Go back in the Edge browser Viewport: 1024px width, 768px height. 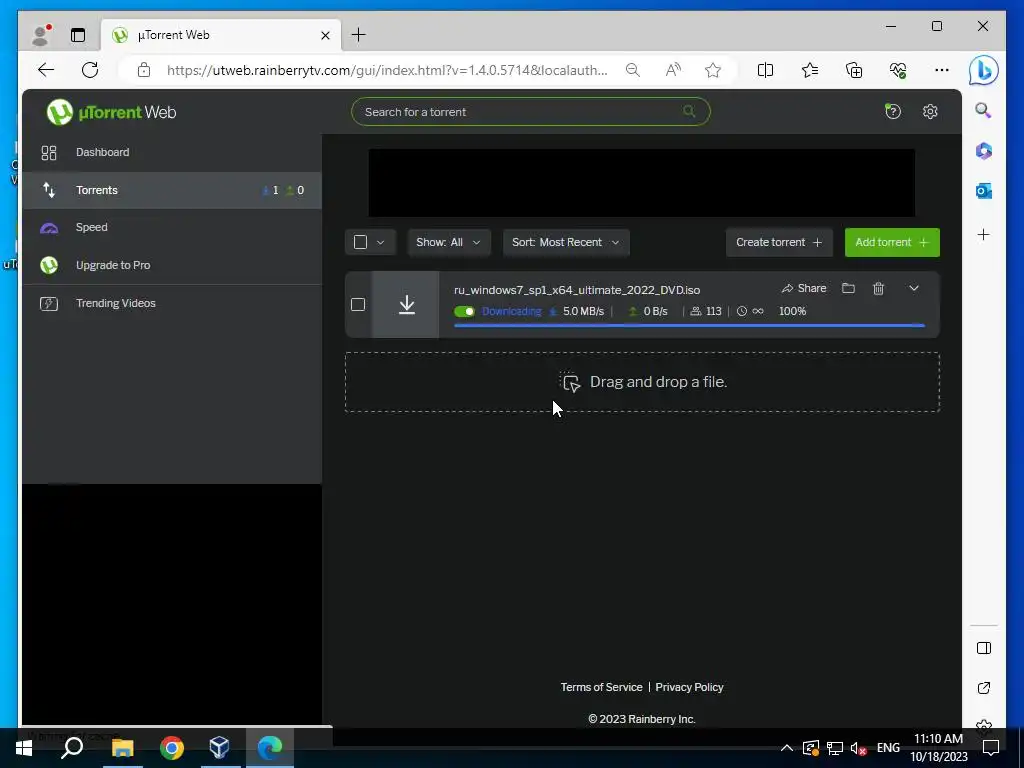tap(46, 70)
